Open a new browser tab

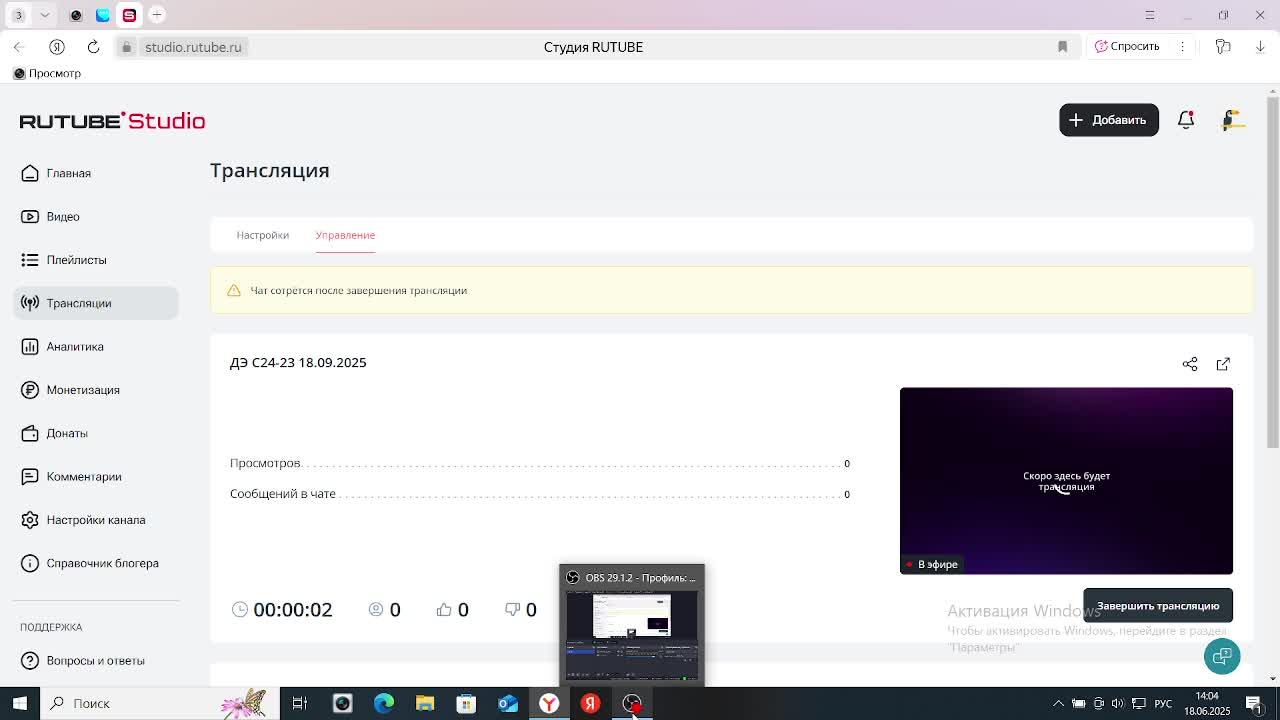point(157,15)
